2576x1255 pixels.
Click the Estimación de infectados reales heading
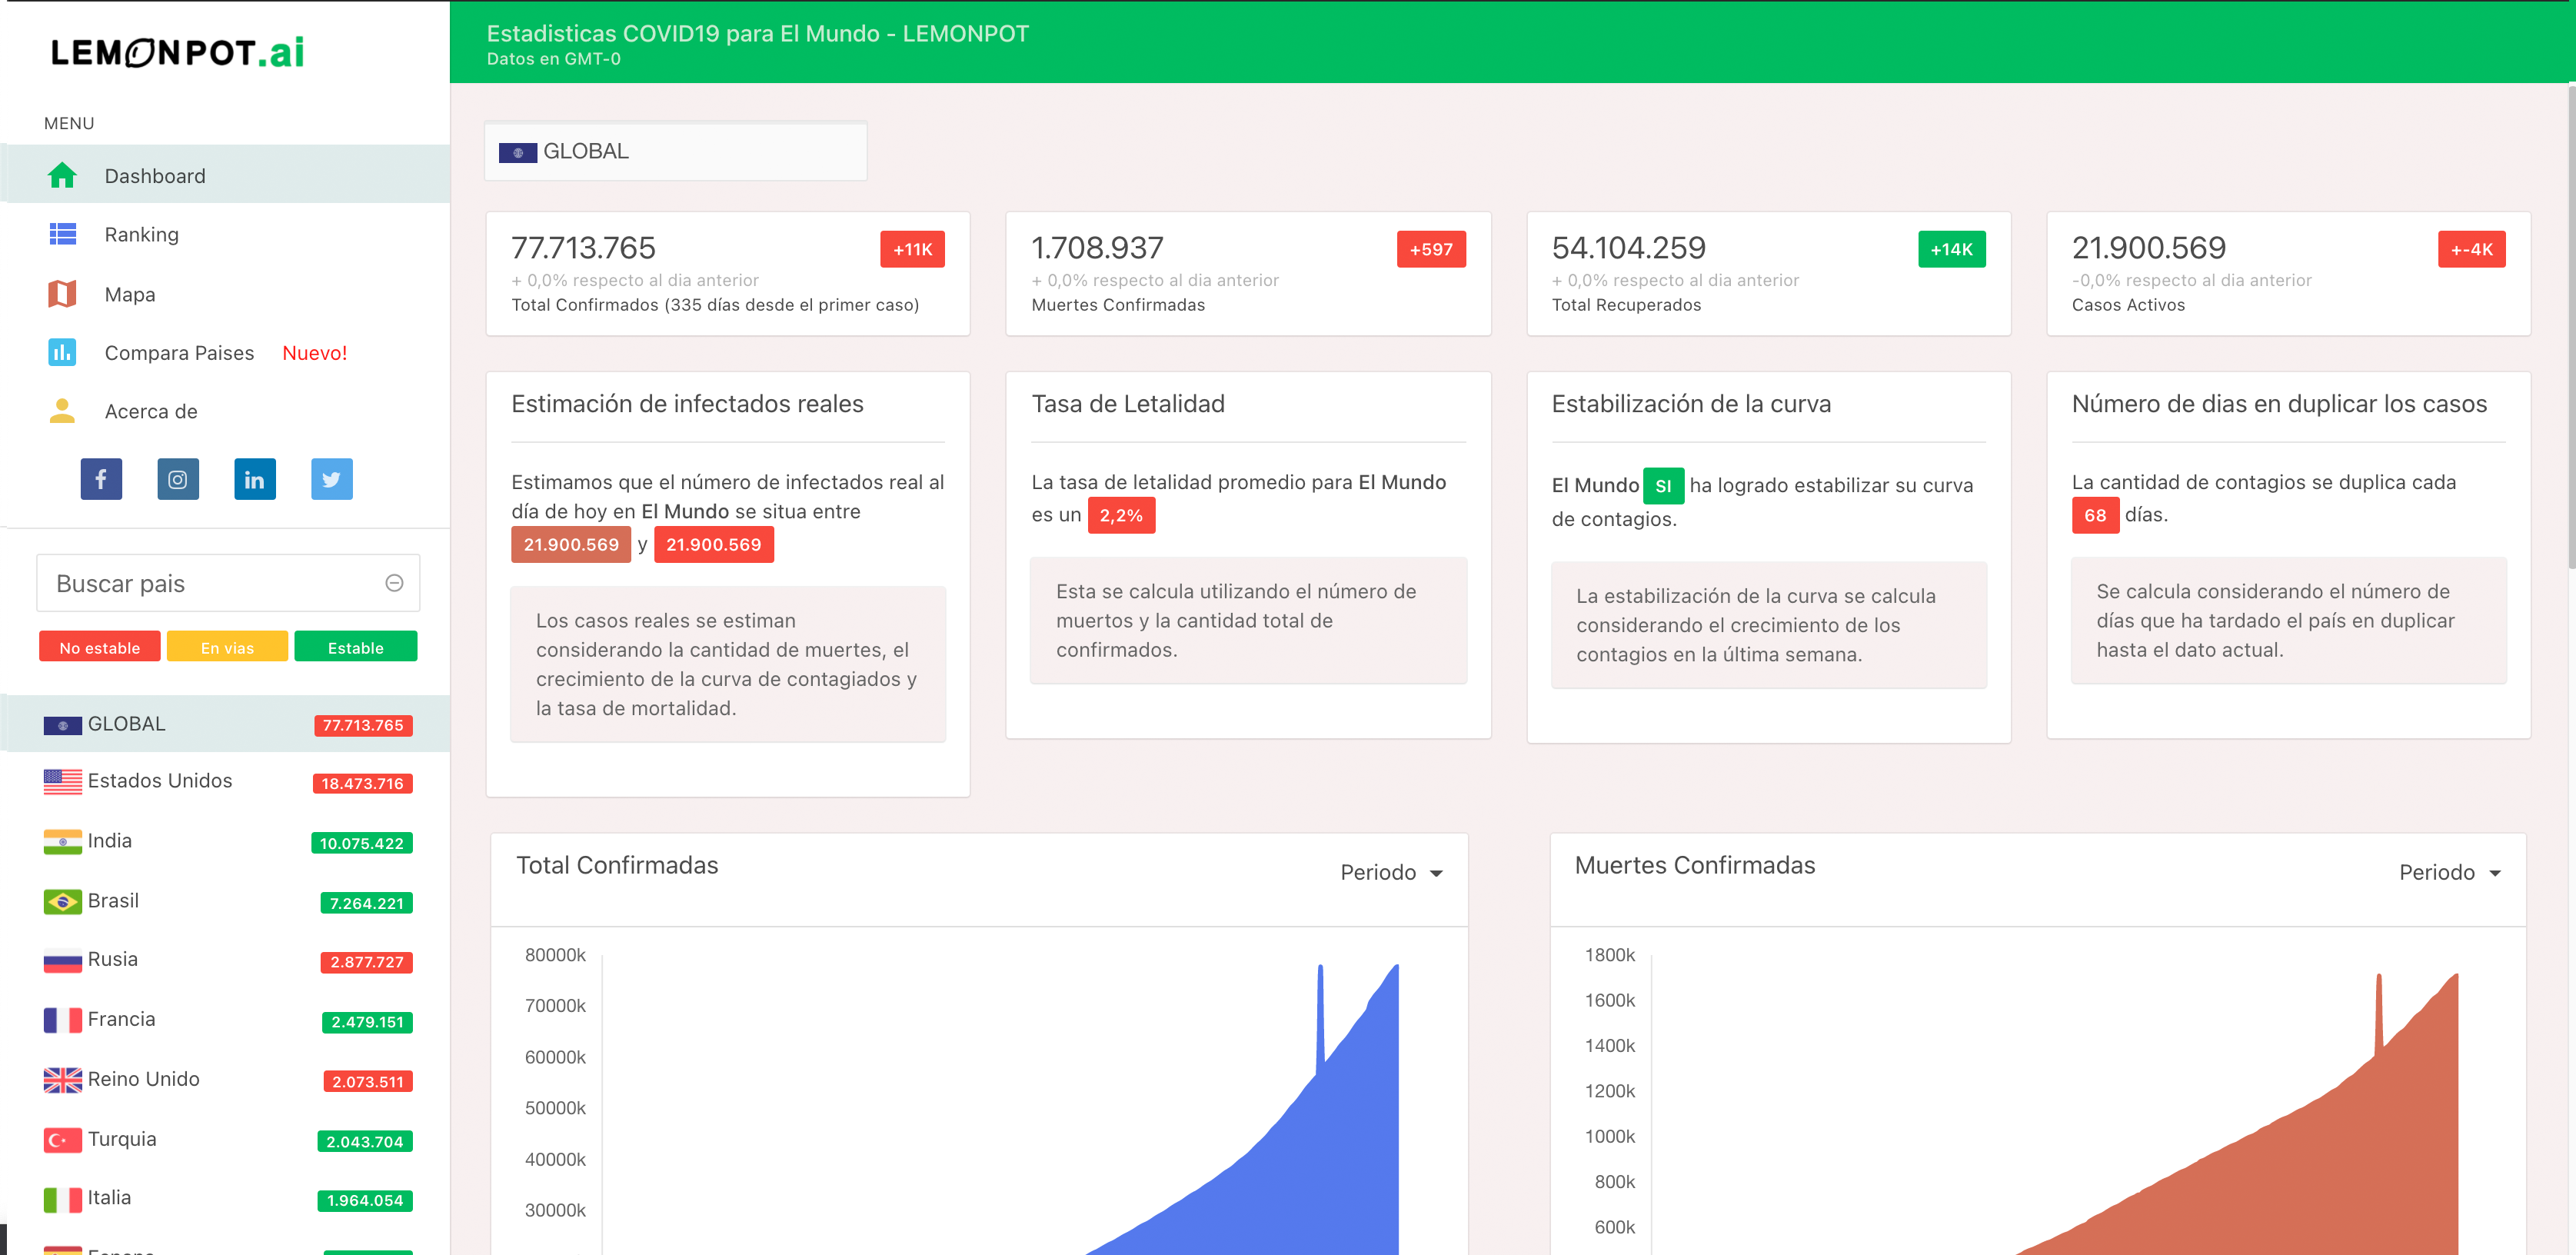coord(687,404)
